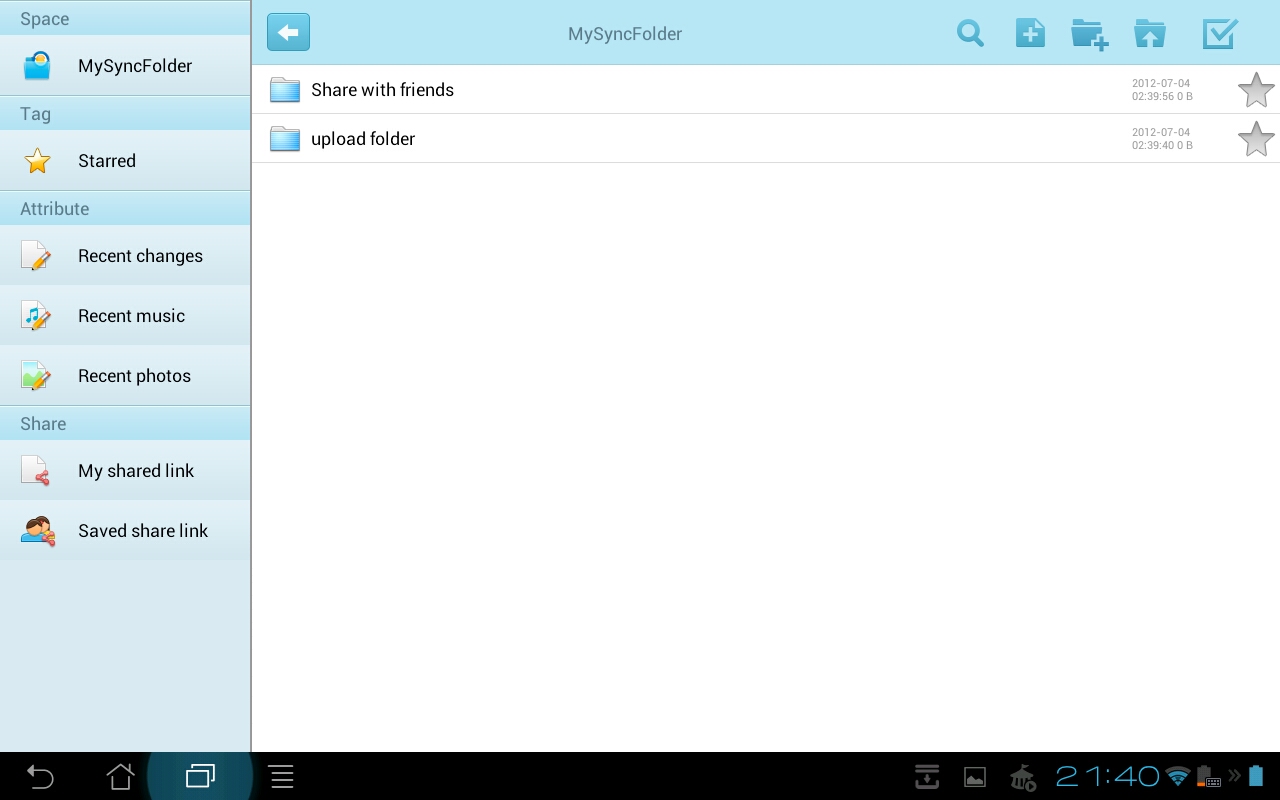Screen dimensions: 1280x800
Task: Click the MySyncFolder cloud folder icon
Action: click(x=37, y=66)
